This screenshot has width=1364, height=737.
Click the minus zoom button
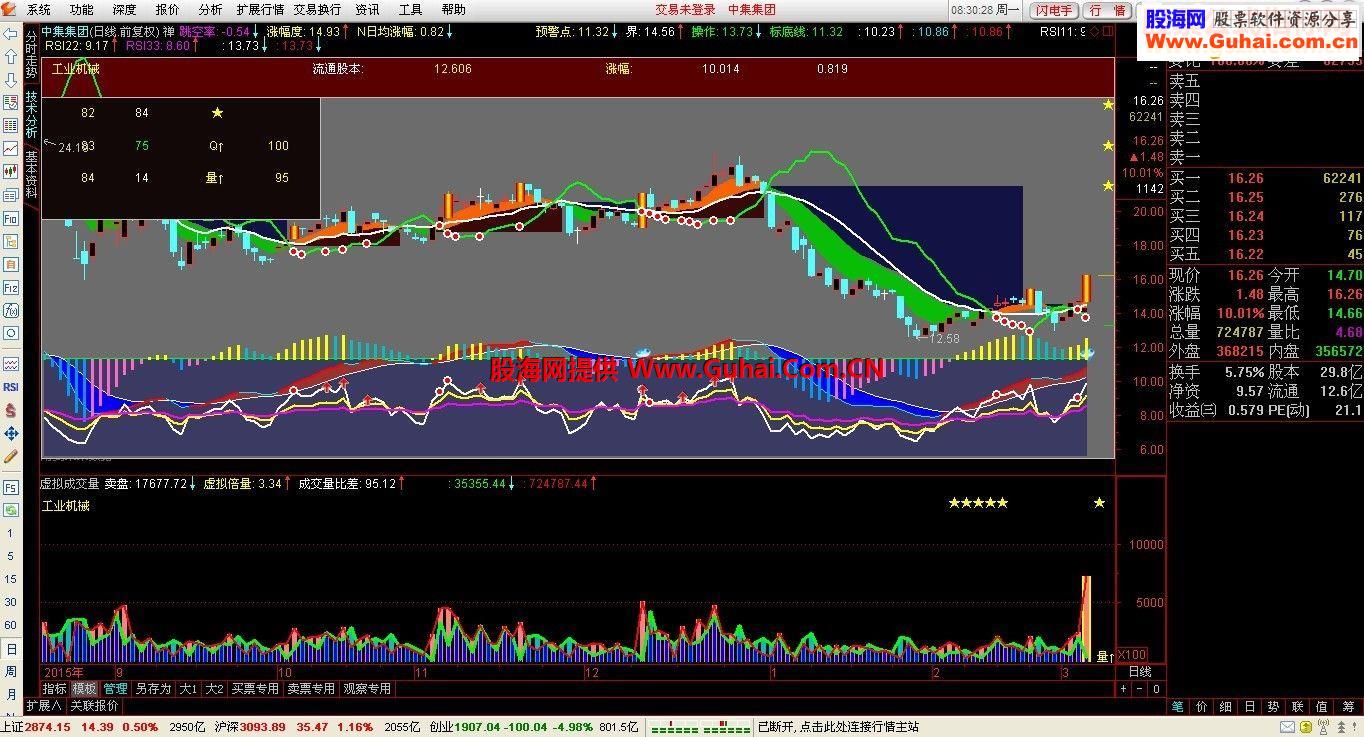(1140, 689)
